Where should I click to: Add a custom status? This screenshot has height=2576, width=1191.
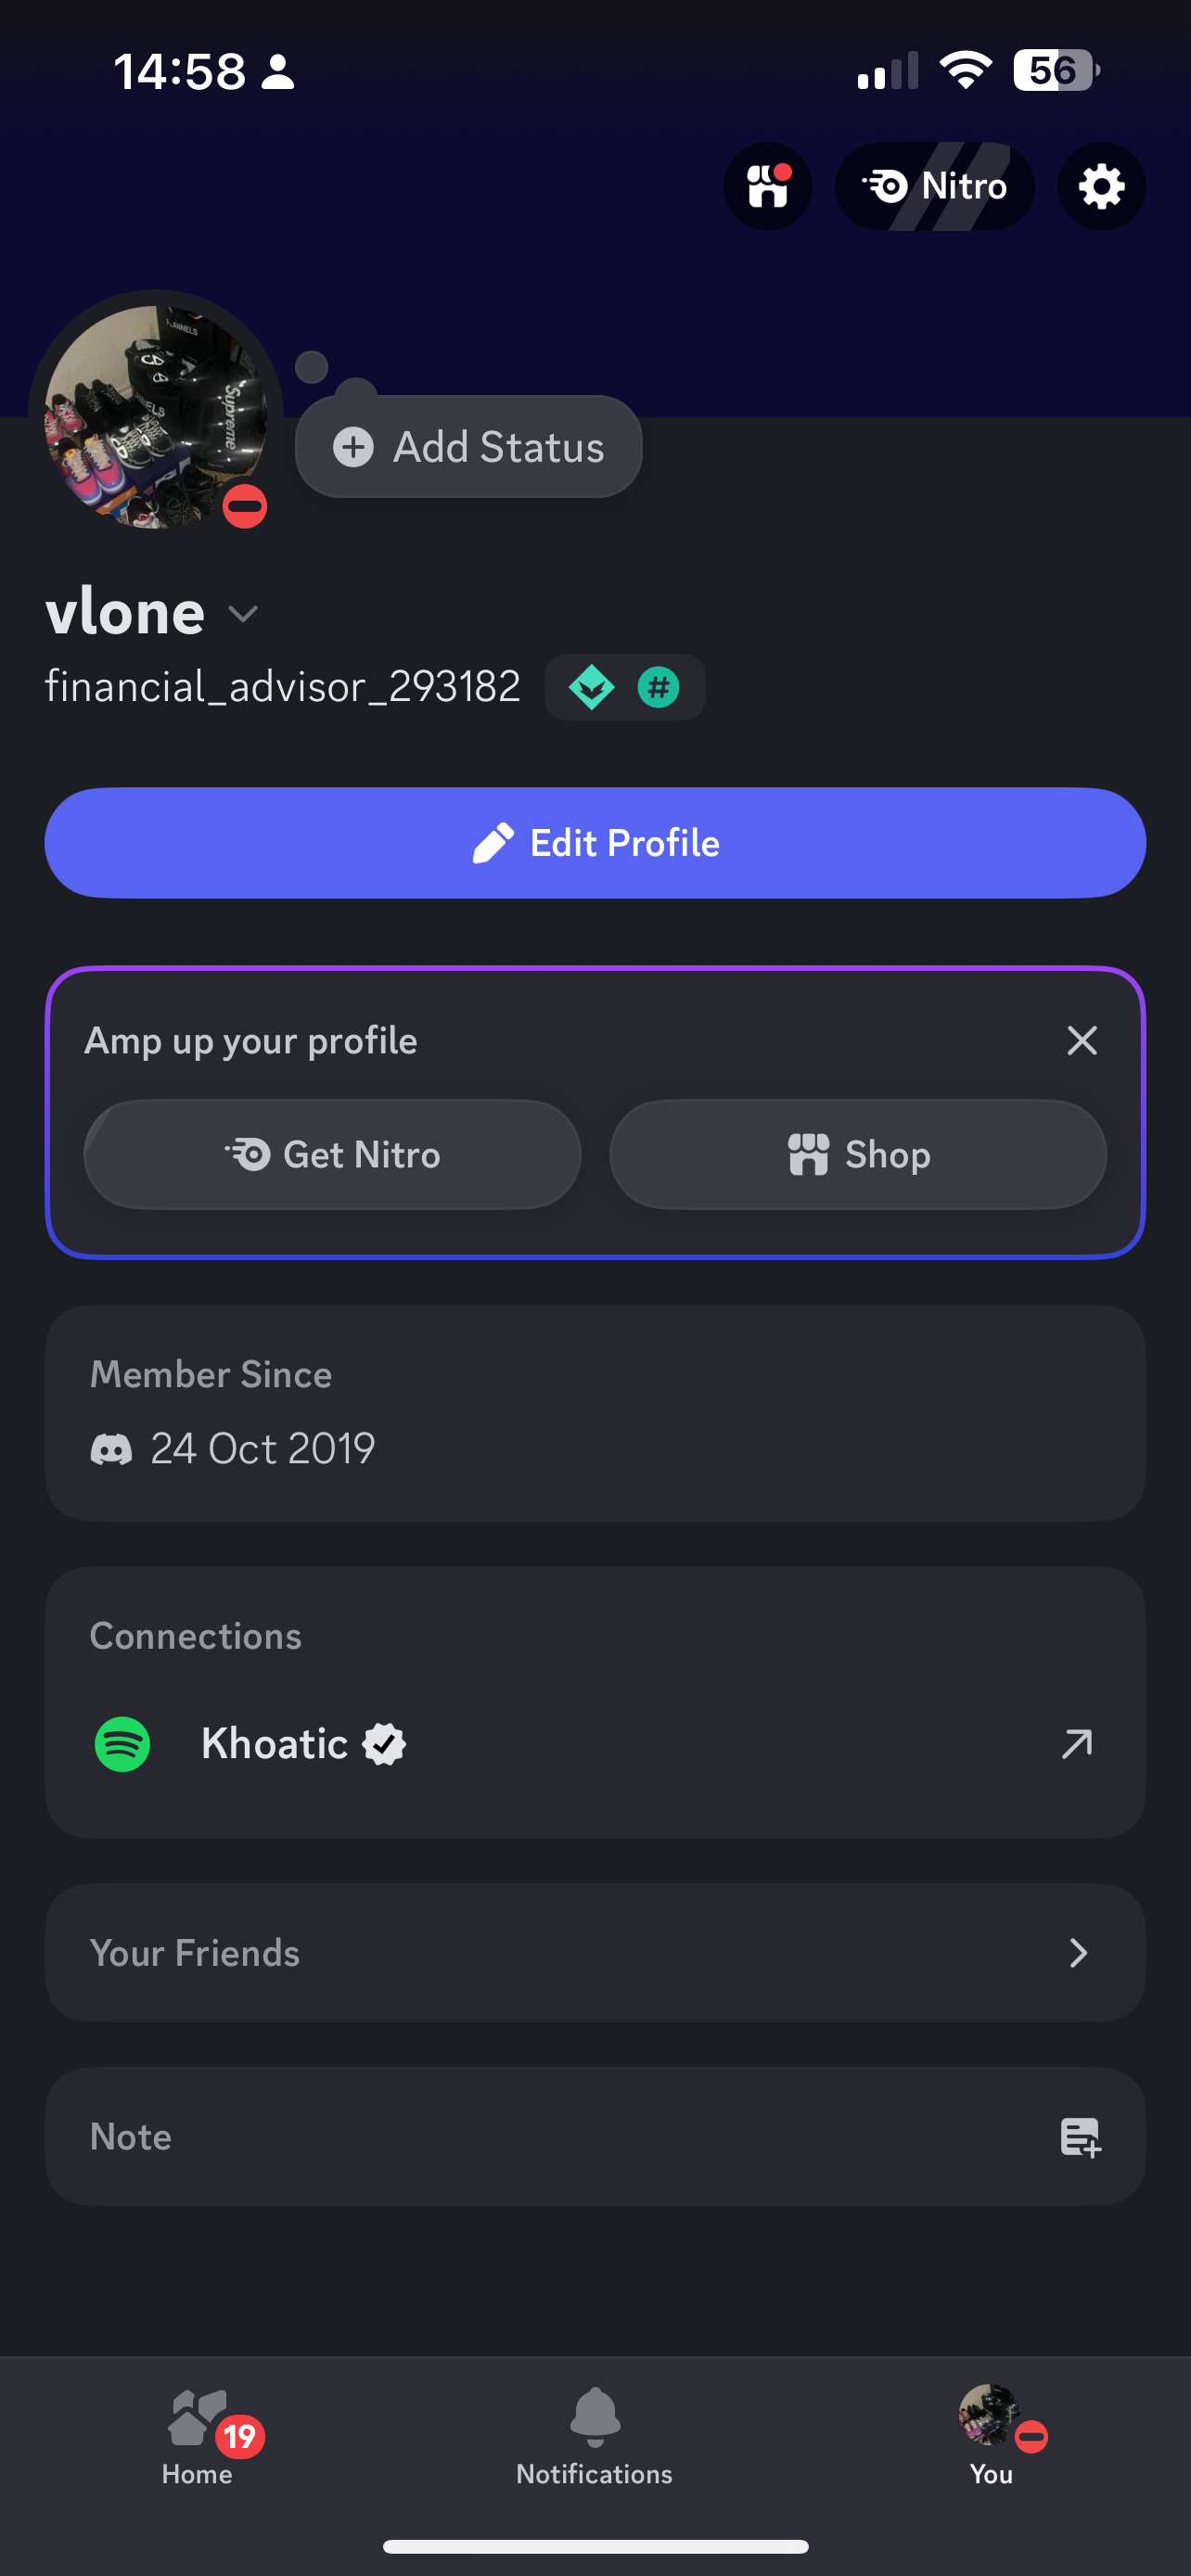[469, 447]
